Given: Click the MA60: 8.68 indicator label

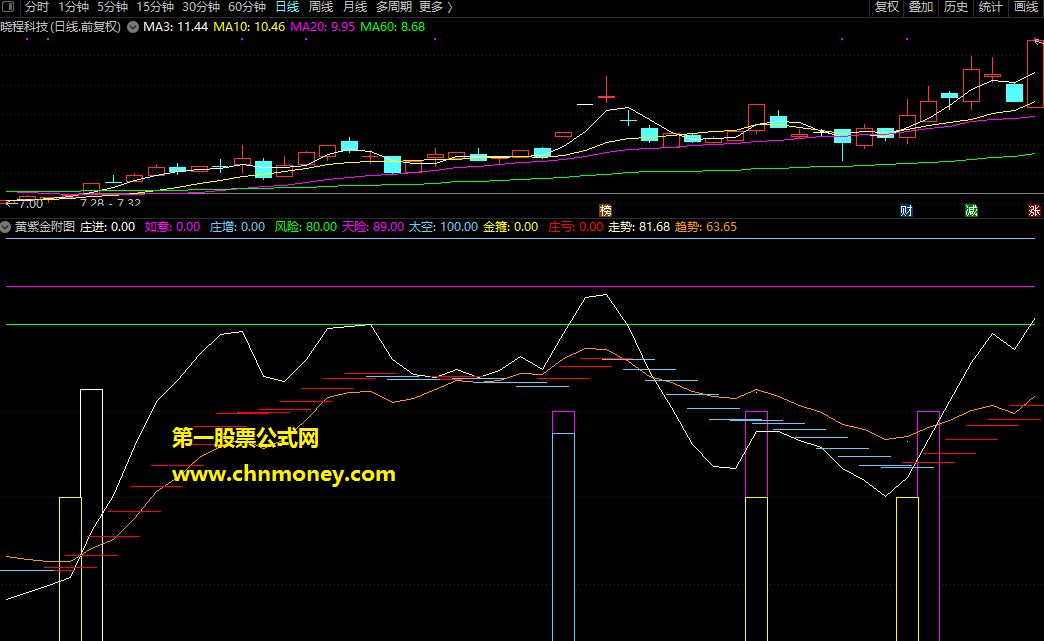Looking at the screenshot, I should pos(392,27).
